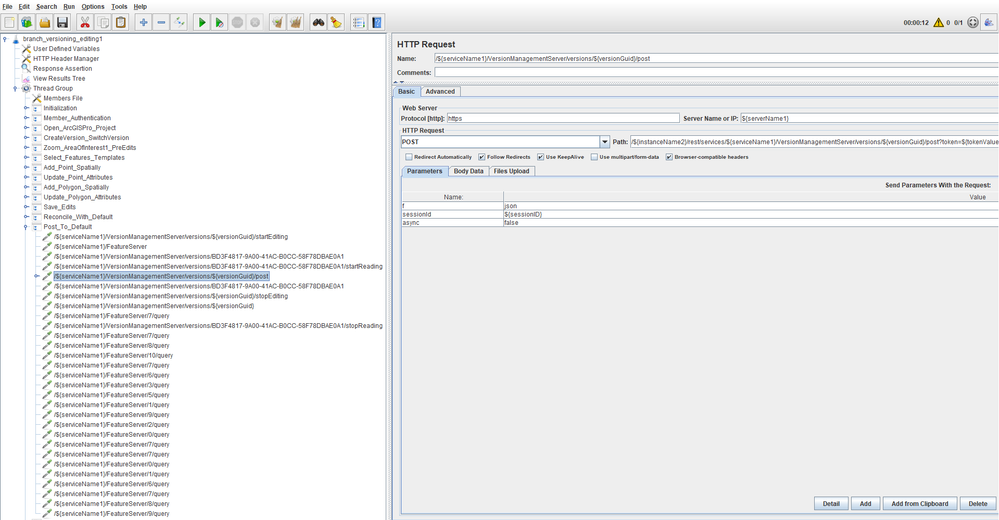Click the Save test plan icon
Viewport: 999px width, 520px height.
(x=62, y=22)
